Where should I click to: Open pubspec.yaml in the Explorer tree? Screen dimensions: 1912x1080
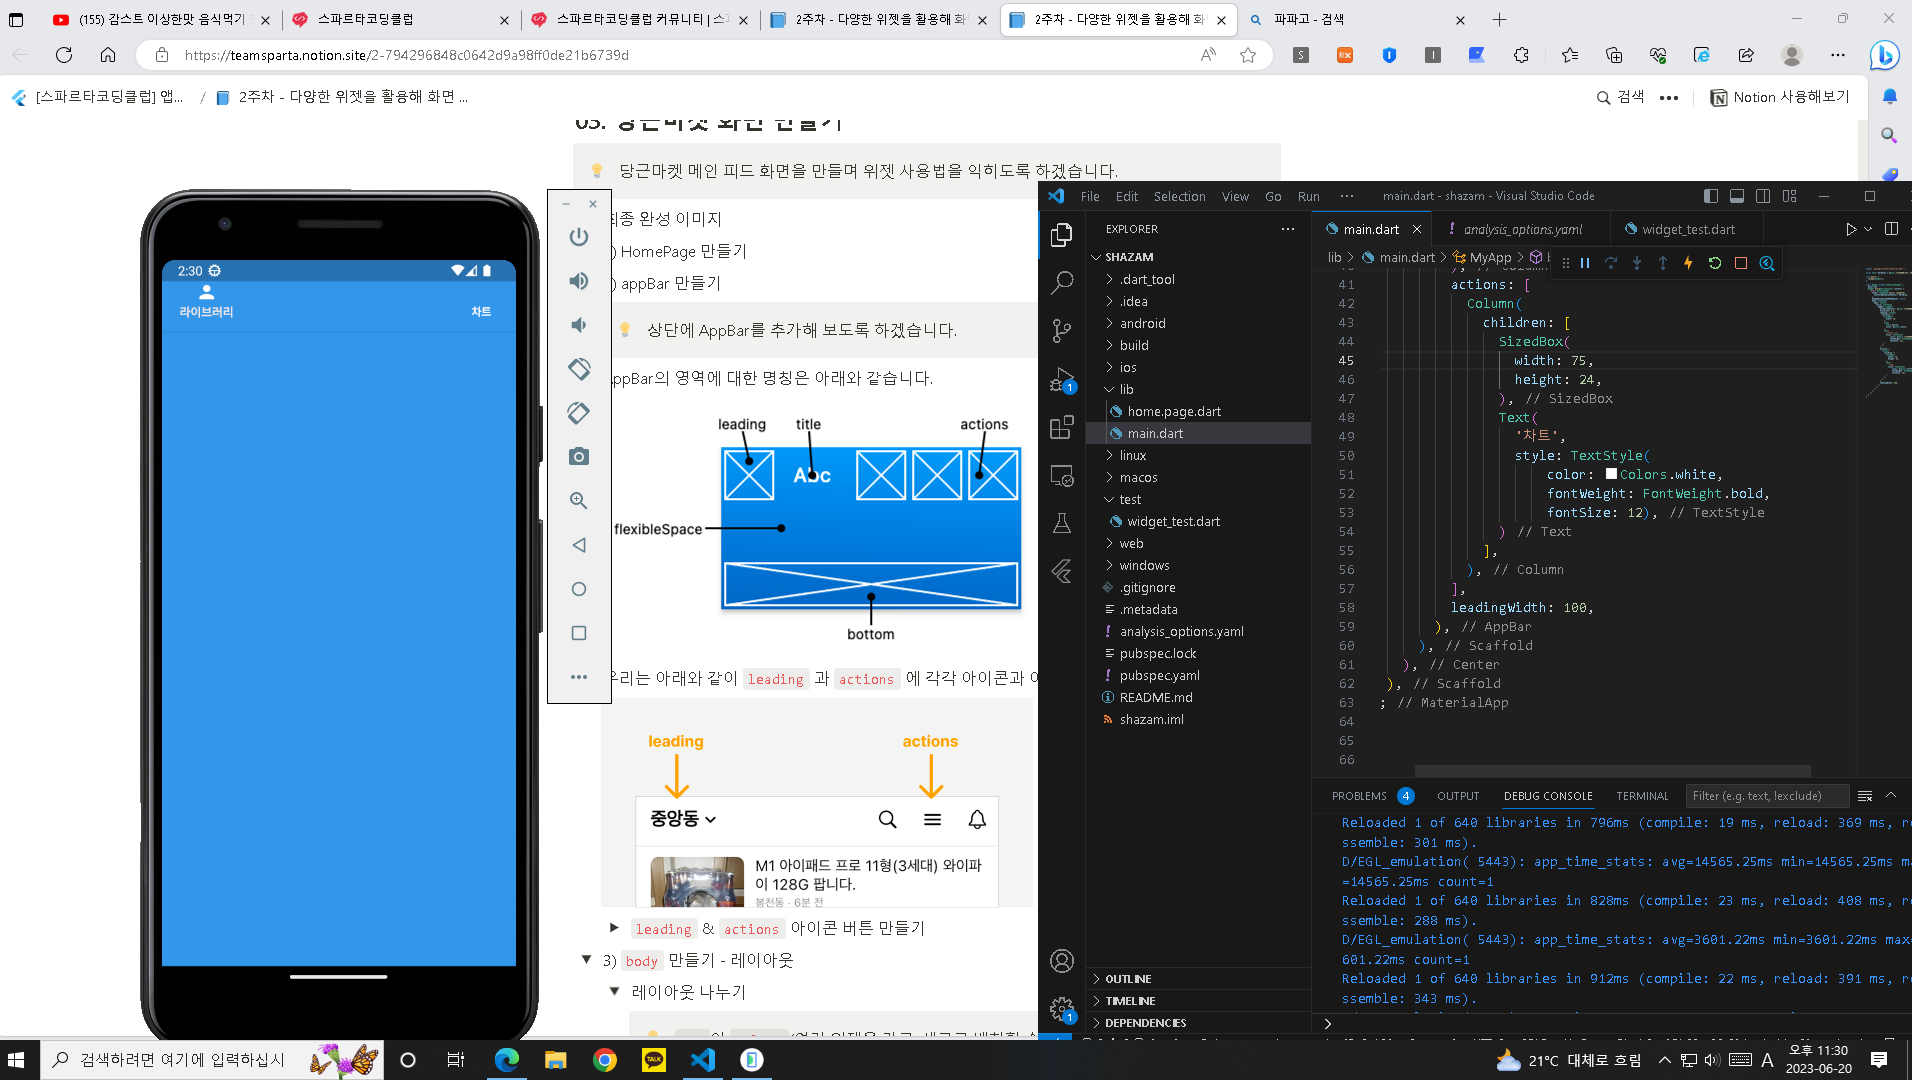[1159, 675]
